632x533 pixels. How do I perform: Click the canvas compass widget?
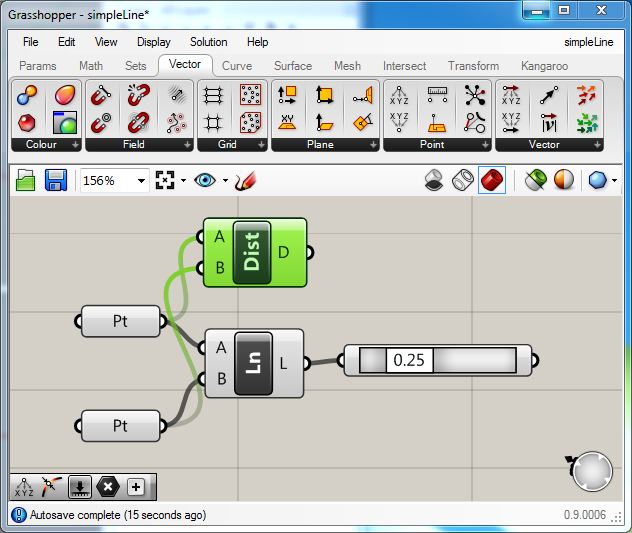pos(592,471)
